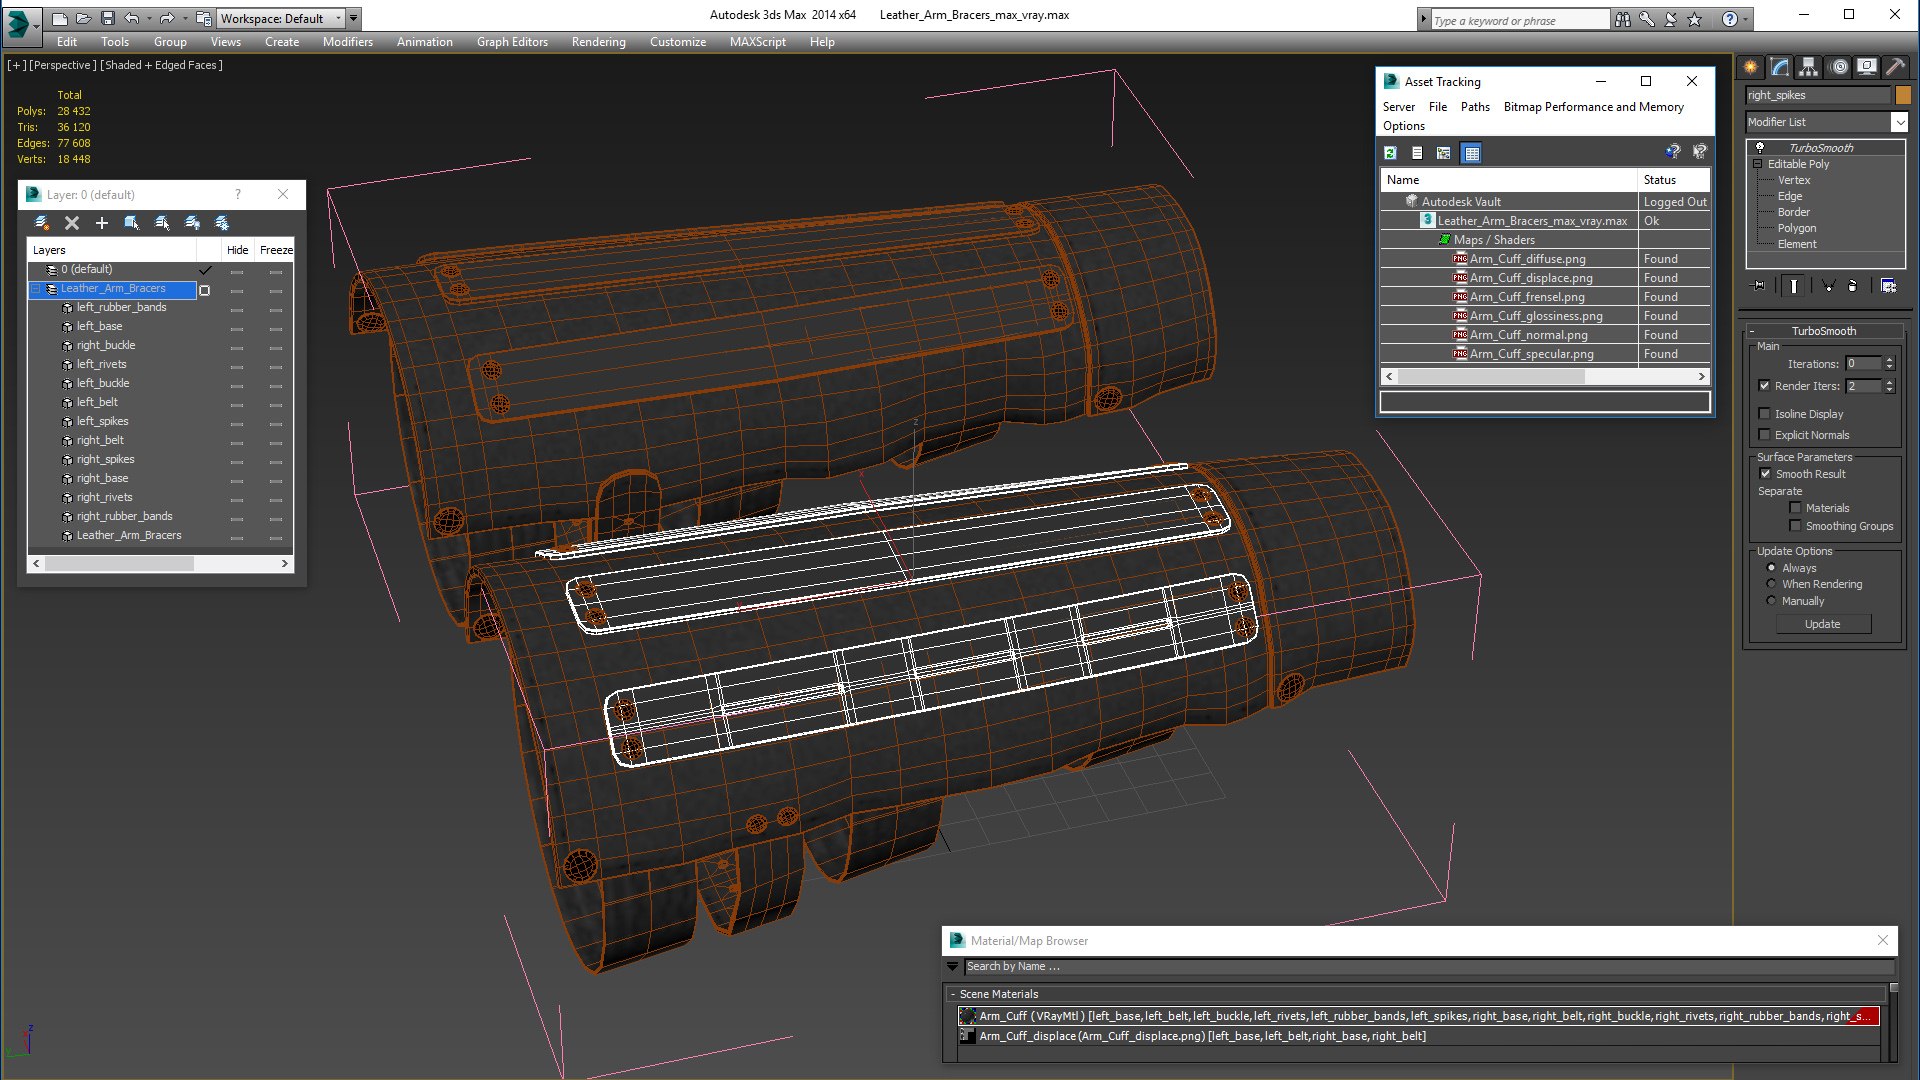The width and height of the screenshot is (1920, 1080).
Task: Click Delete layer X icon in Layer dialog
Action: (71, 223)
